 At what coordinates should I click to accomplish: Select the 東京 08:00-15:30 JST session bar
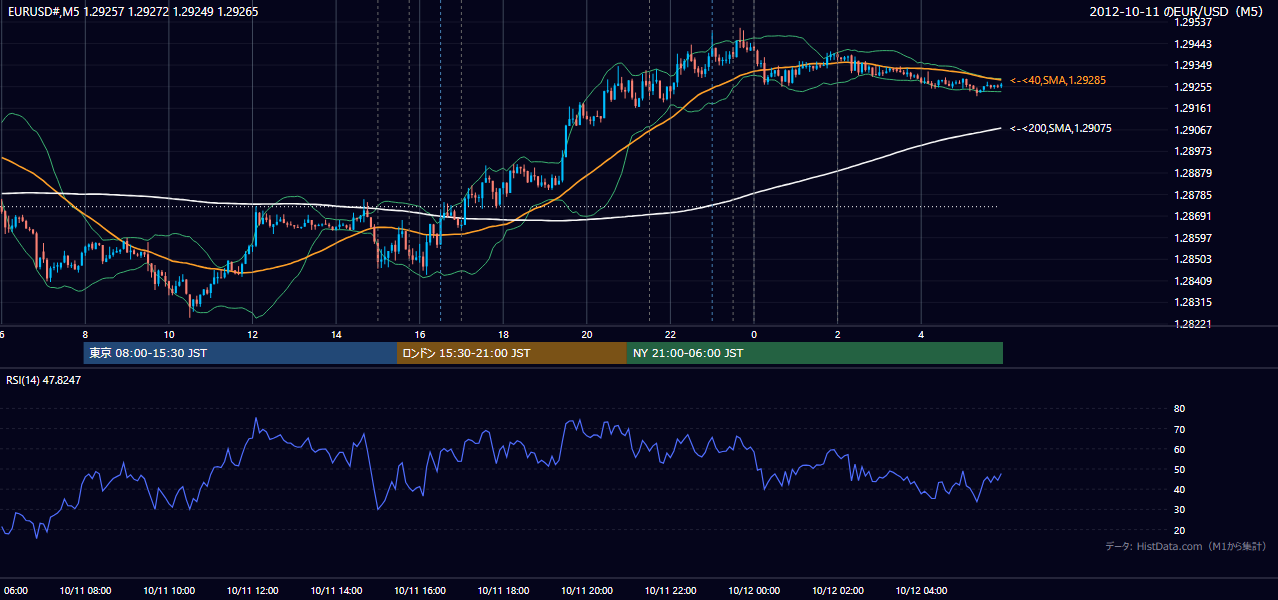[240, 353]
